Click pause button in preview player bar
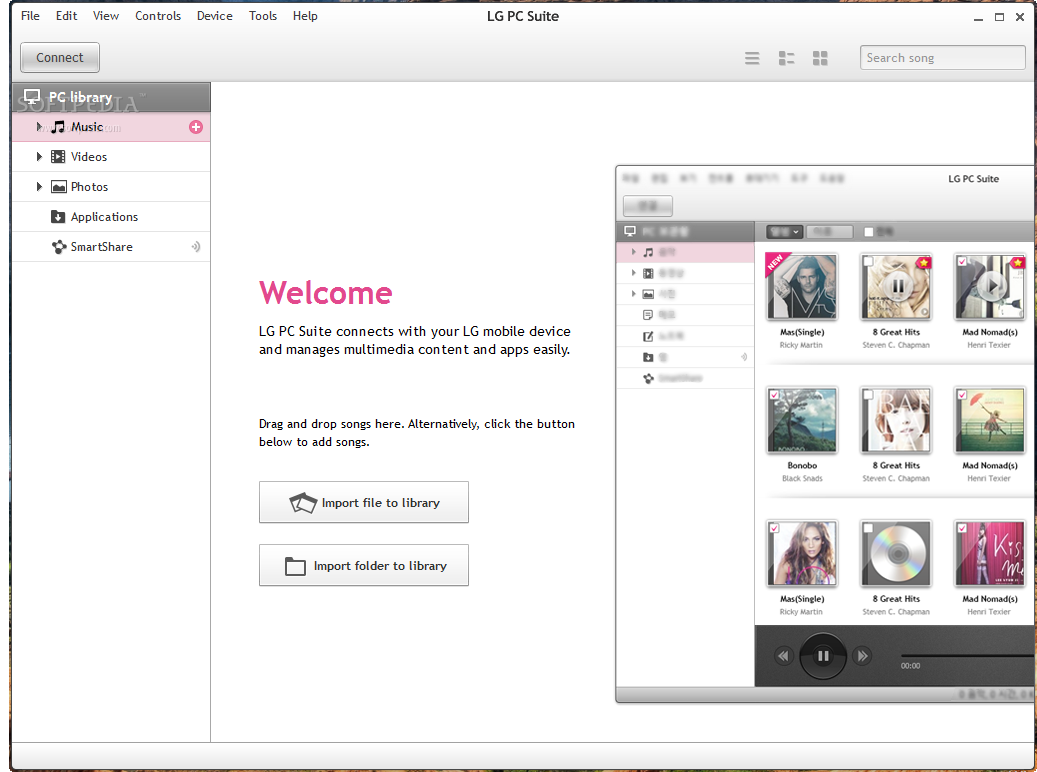The height and width of the screenshot is (772, 1037). click(823, 656)
